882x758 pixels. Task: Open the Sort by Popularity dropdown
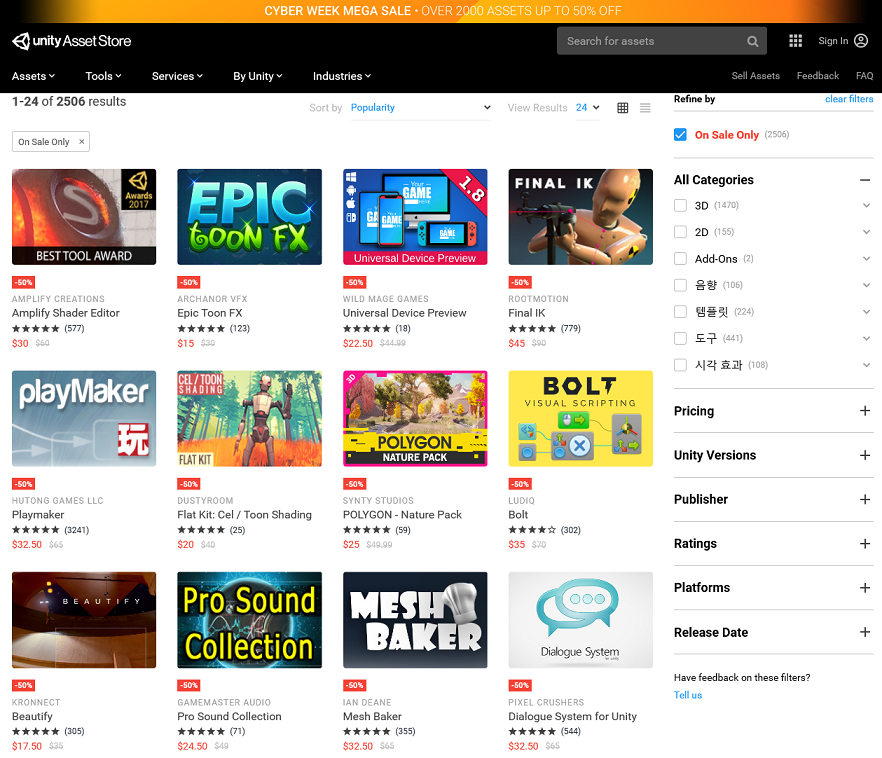click(x=420, y=108)
